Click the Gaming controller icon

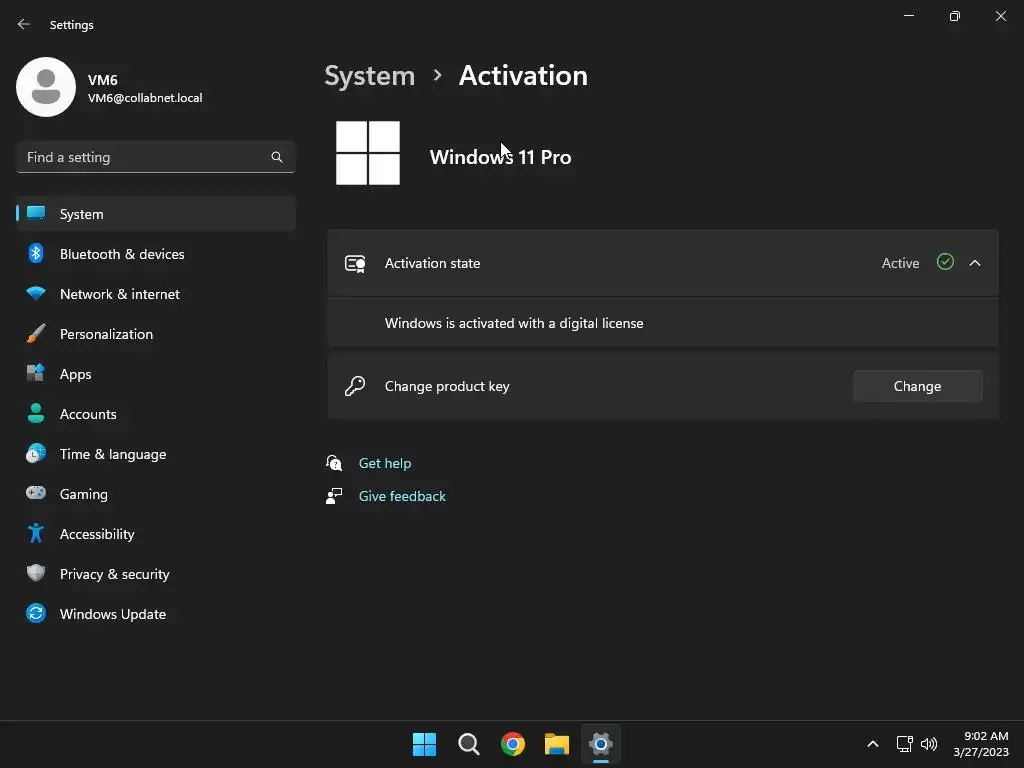pos(36,493)
